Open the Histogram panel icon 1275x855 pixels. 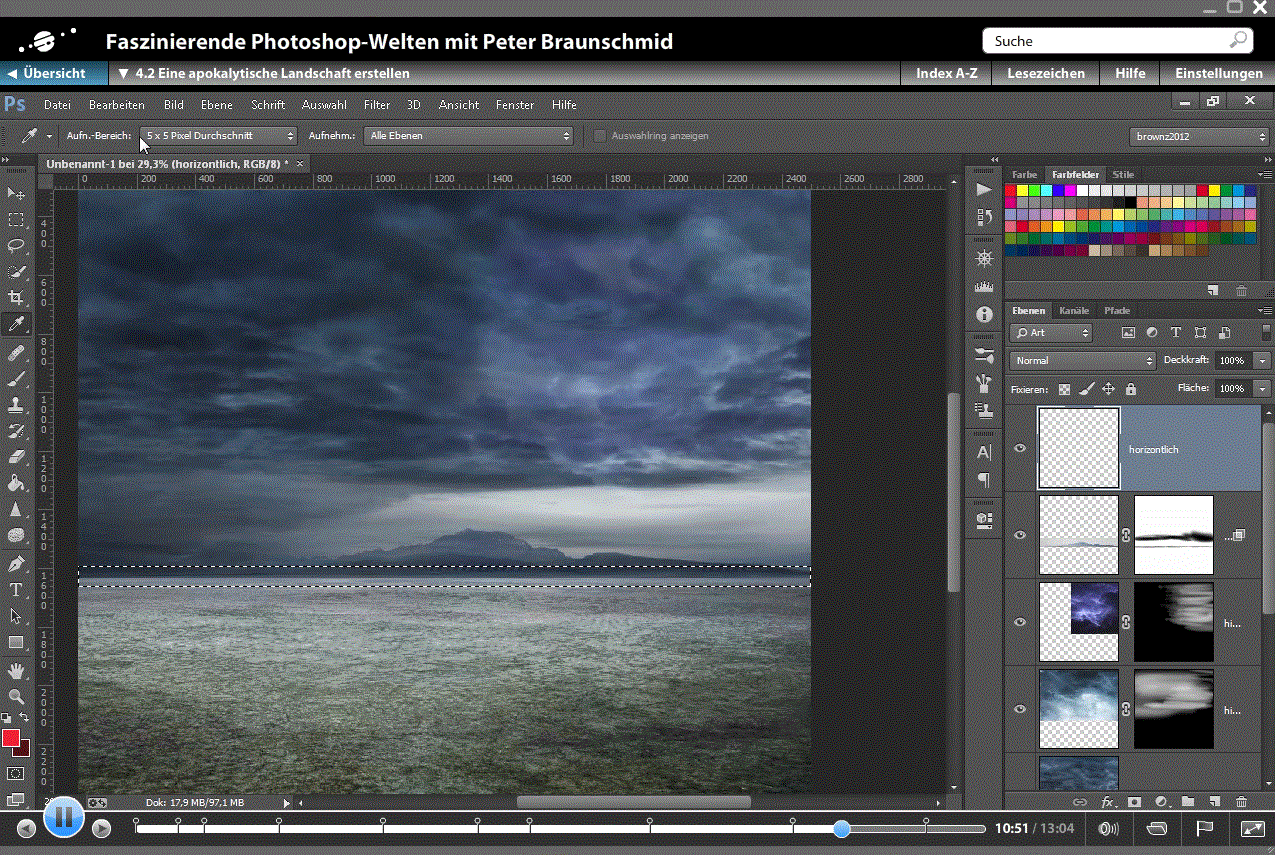coord(984,287)
